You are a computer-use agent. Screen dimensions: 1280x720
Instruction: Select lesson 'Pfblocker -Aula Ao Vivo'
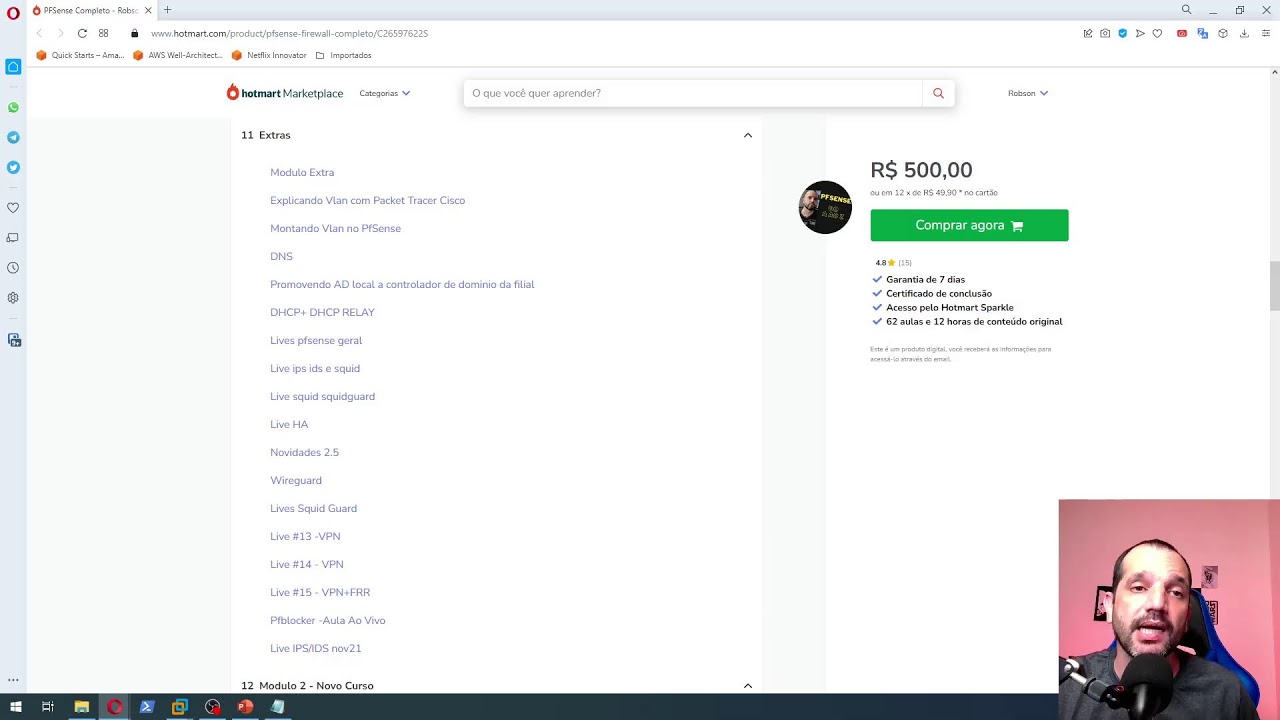327,620
